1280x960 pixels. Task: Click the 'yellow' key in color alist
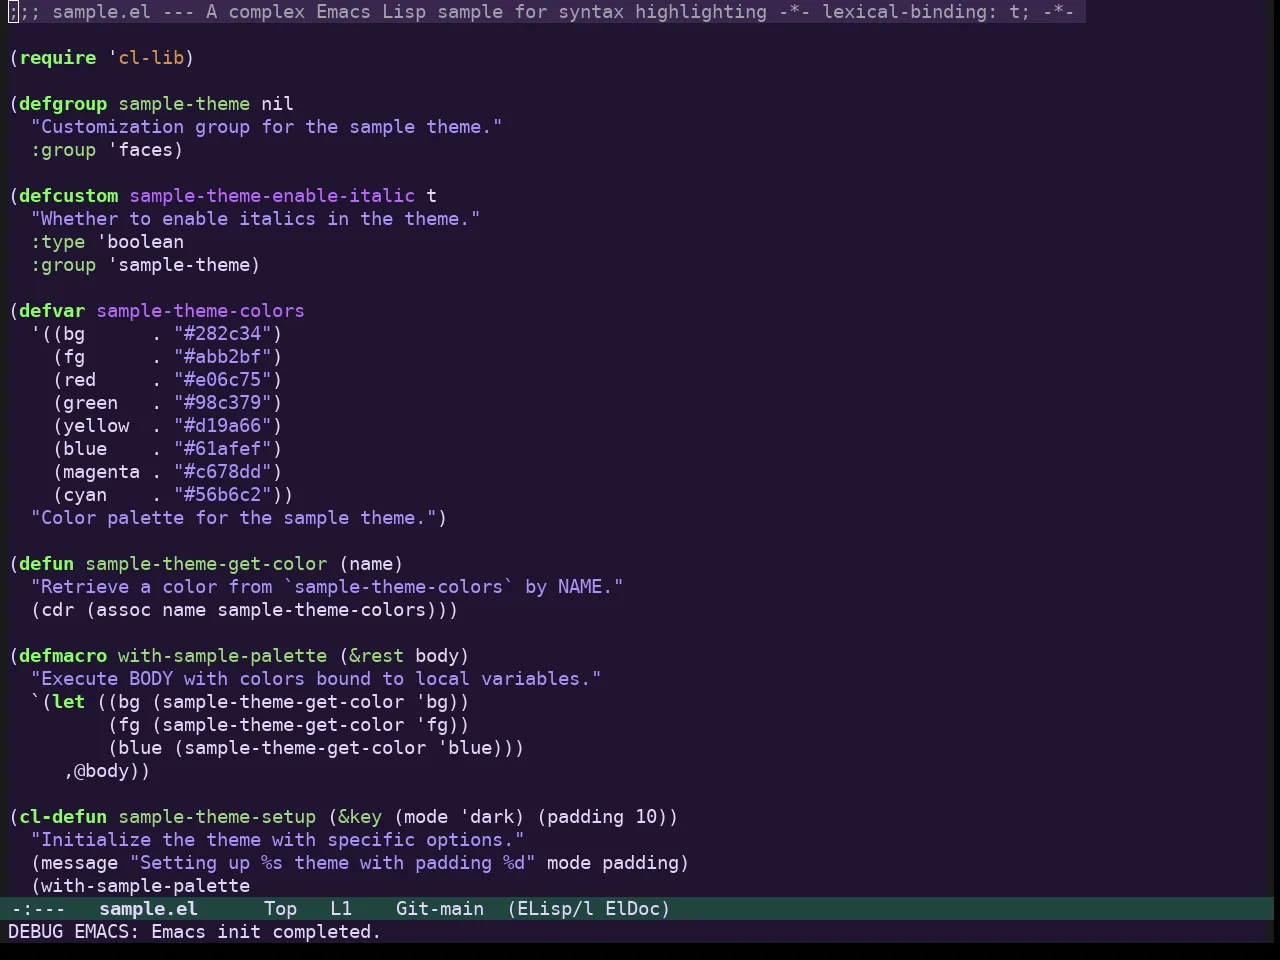coord(96,425)
